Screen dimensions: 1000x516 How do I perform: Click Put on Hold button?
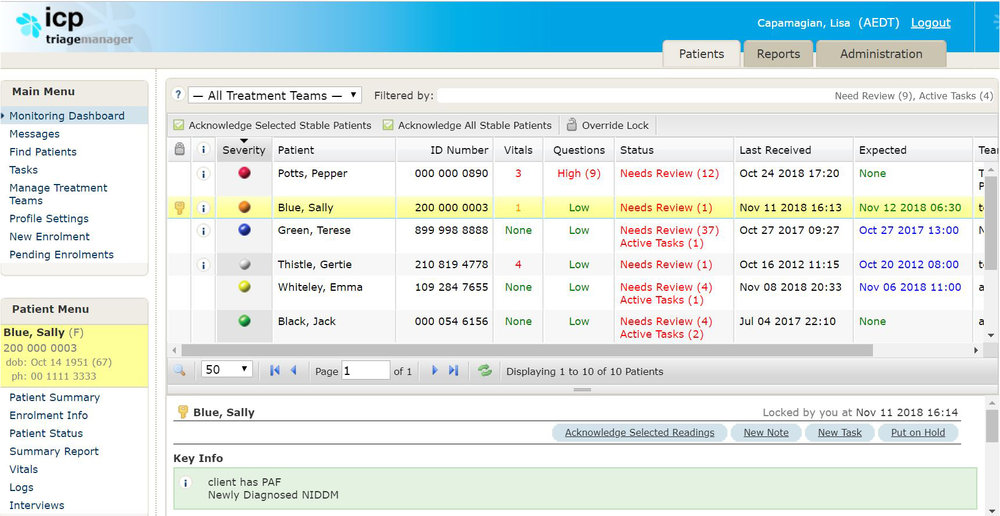(918, 432)
